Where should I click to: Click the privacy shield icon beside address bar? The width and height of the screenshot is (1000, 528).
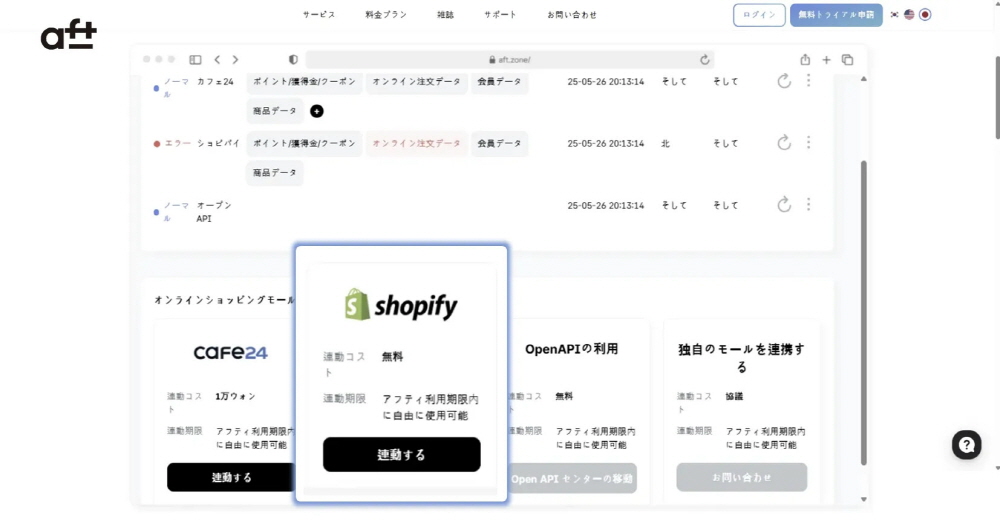click(293, 59)
